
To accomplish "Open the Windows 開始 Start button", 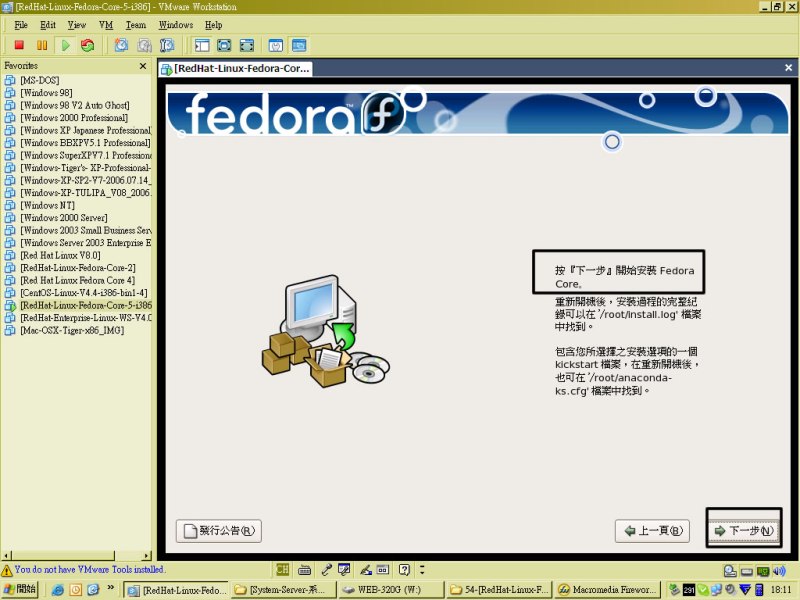I will point(20,589).
